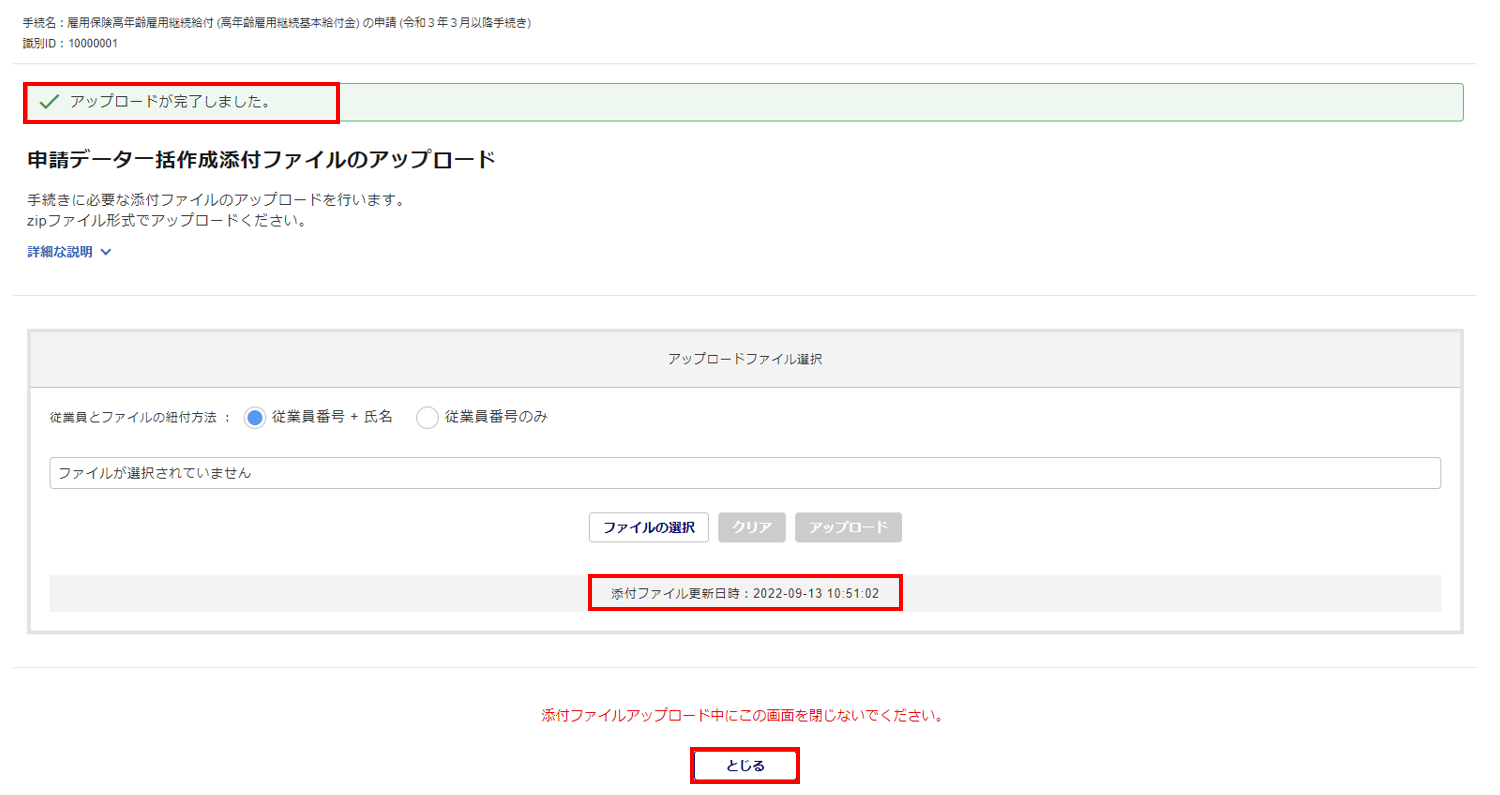Select the 従業員番号のみ radio button
This screenshot has width=1500, height=795.
[x=427, y=418]
